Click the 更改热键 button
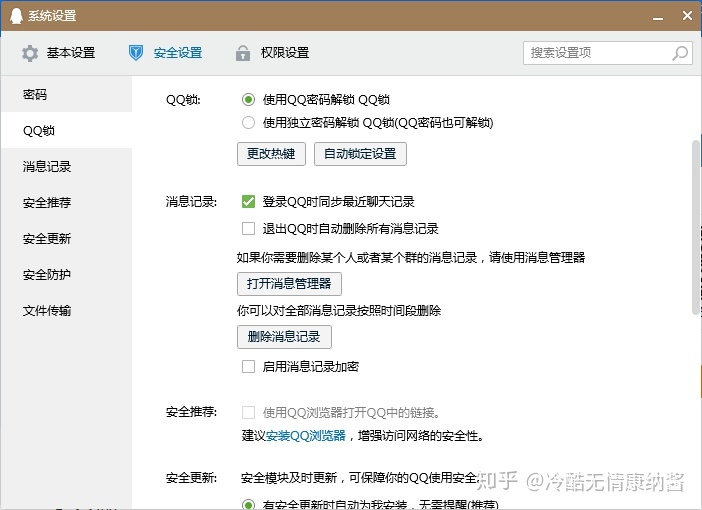 pyautogui.click(x=271, y=154)
